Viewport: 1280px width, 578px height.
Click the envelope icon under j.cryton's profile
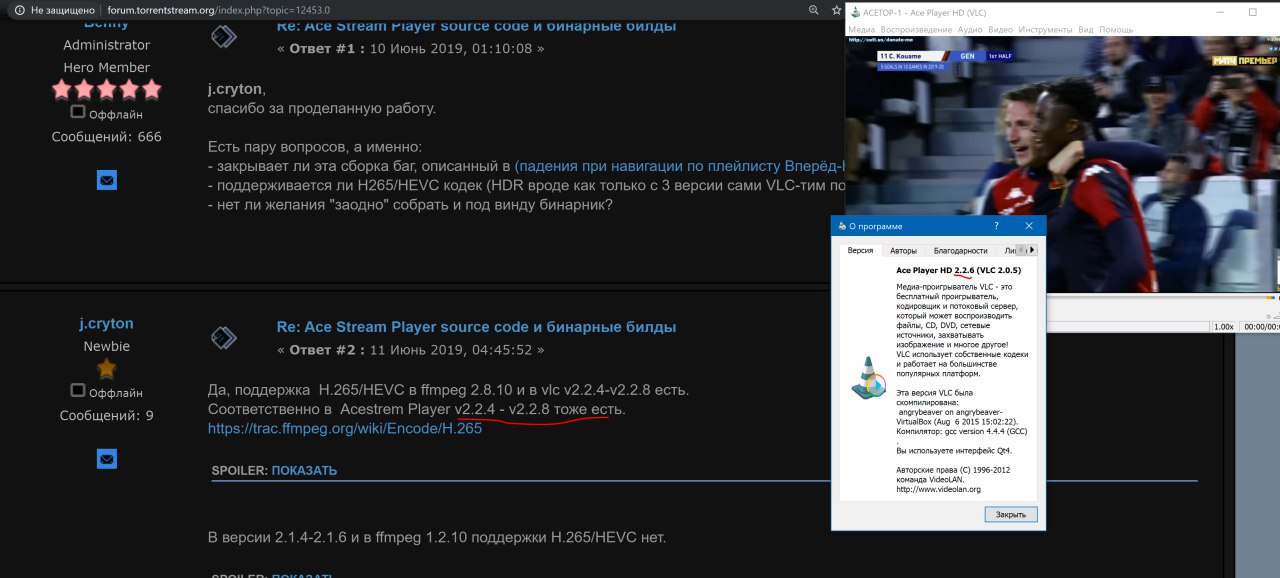coord(107,458)
